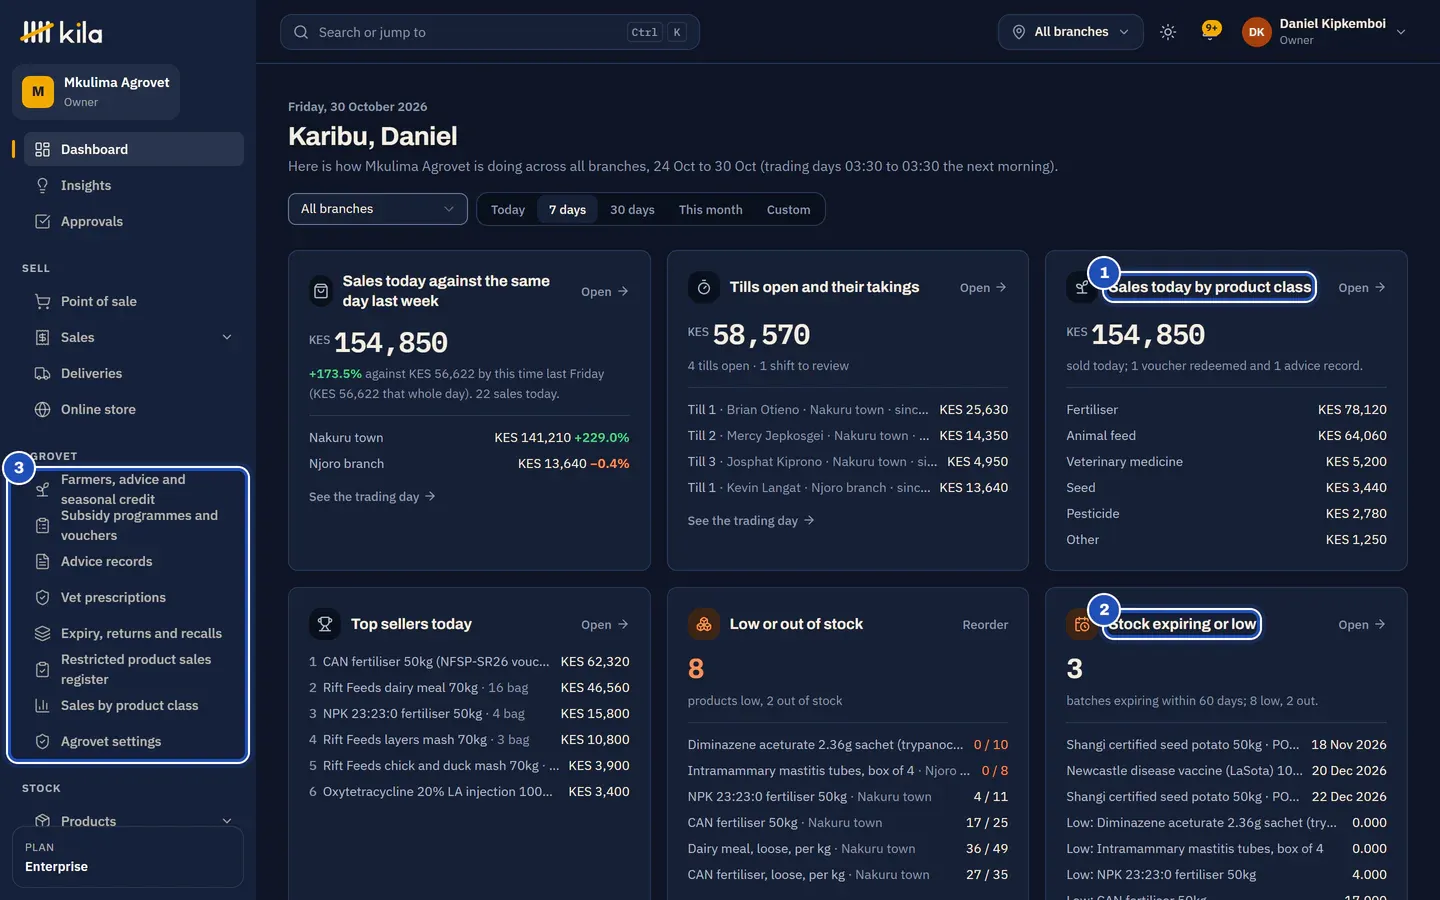Switch to the This month range
The image size is (1440, 900).
tap(710, 209)
